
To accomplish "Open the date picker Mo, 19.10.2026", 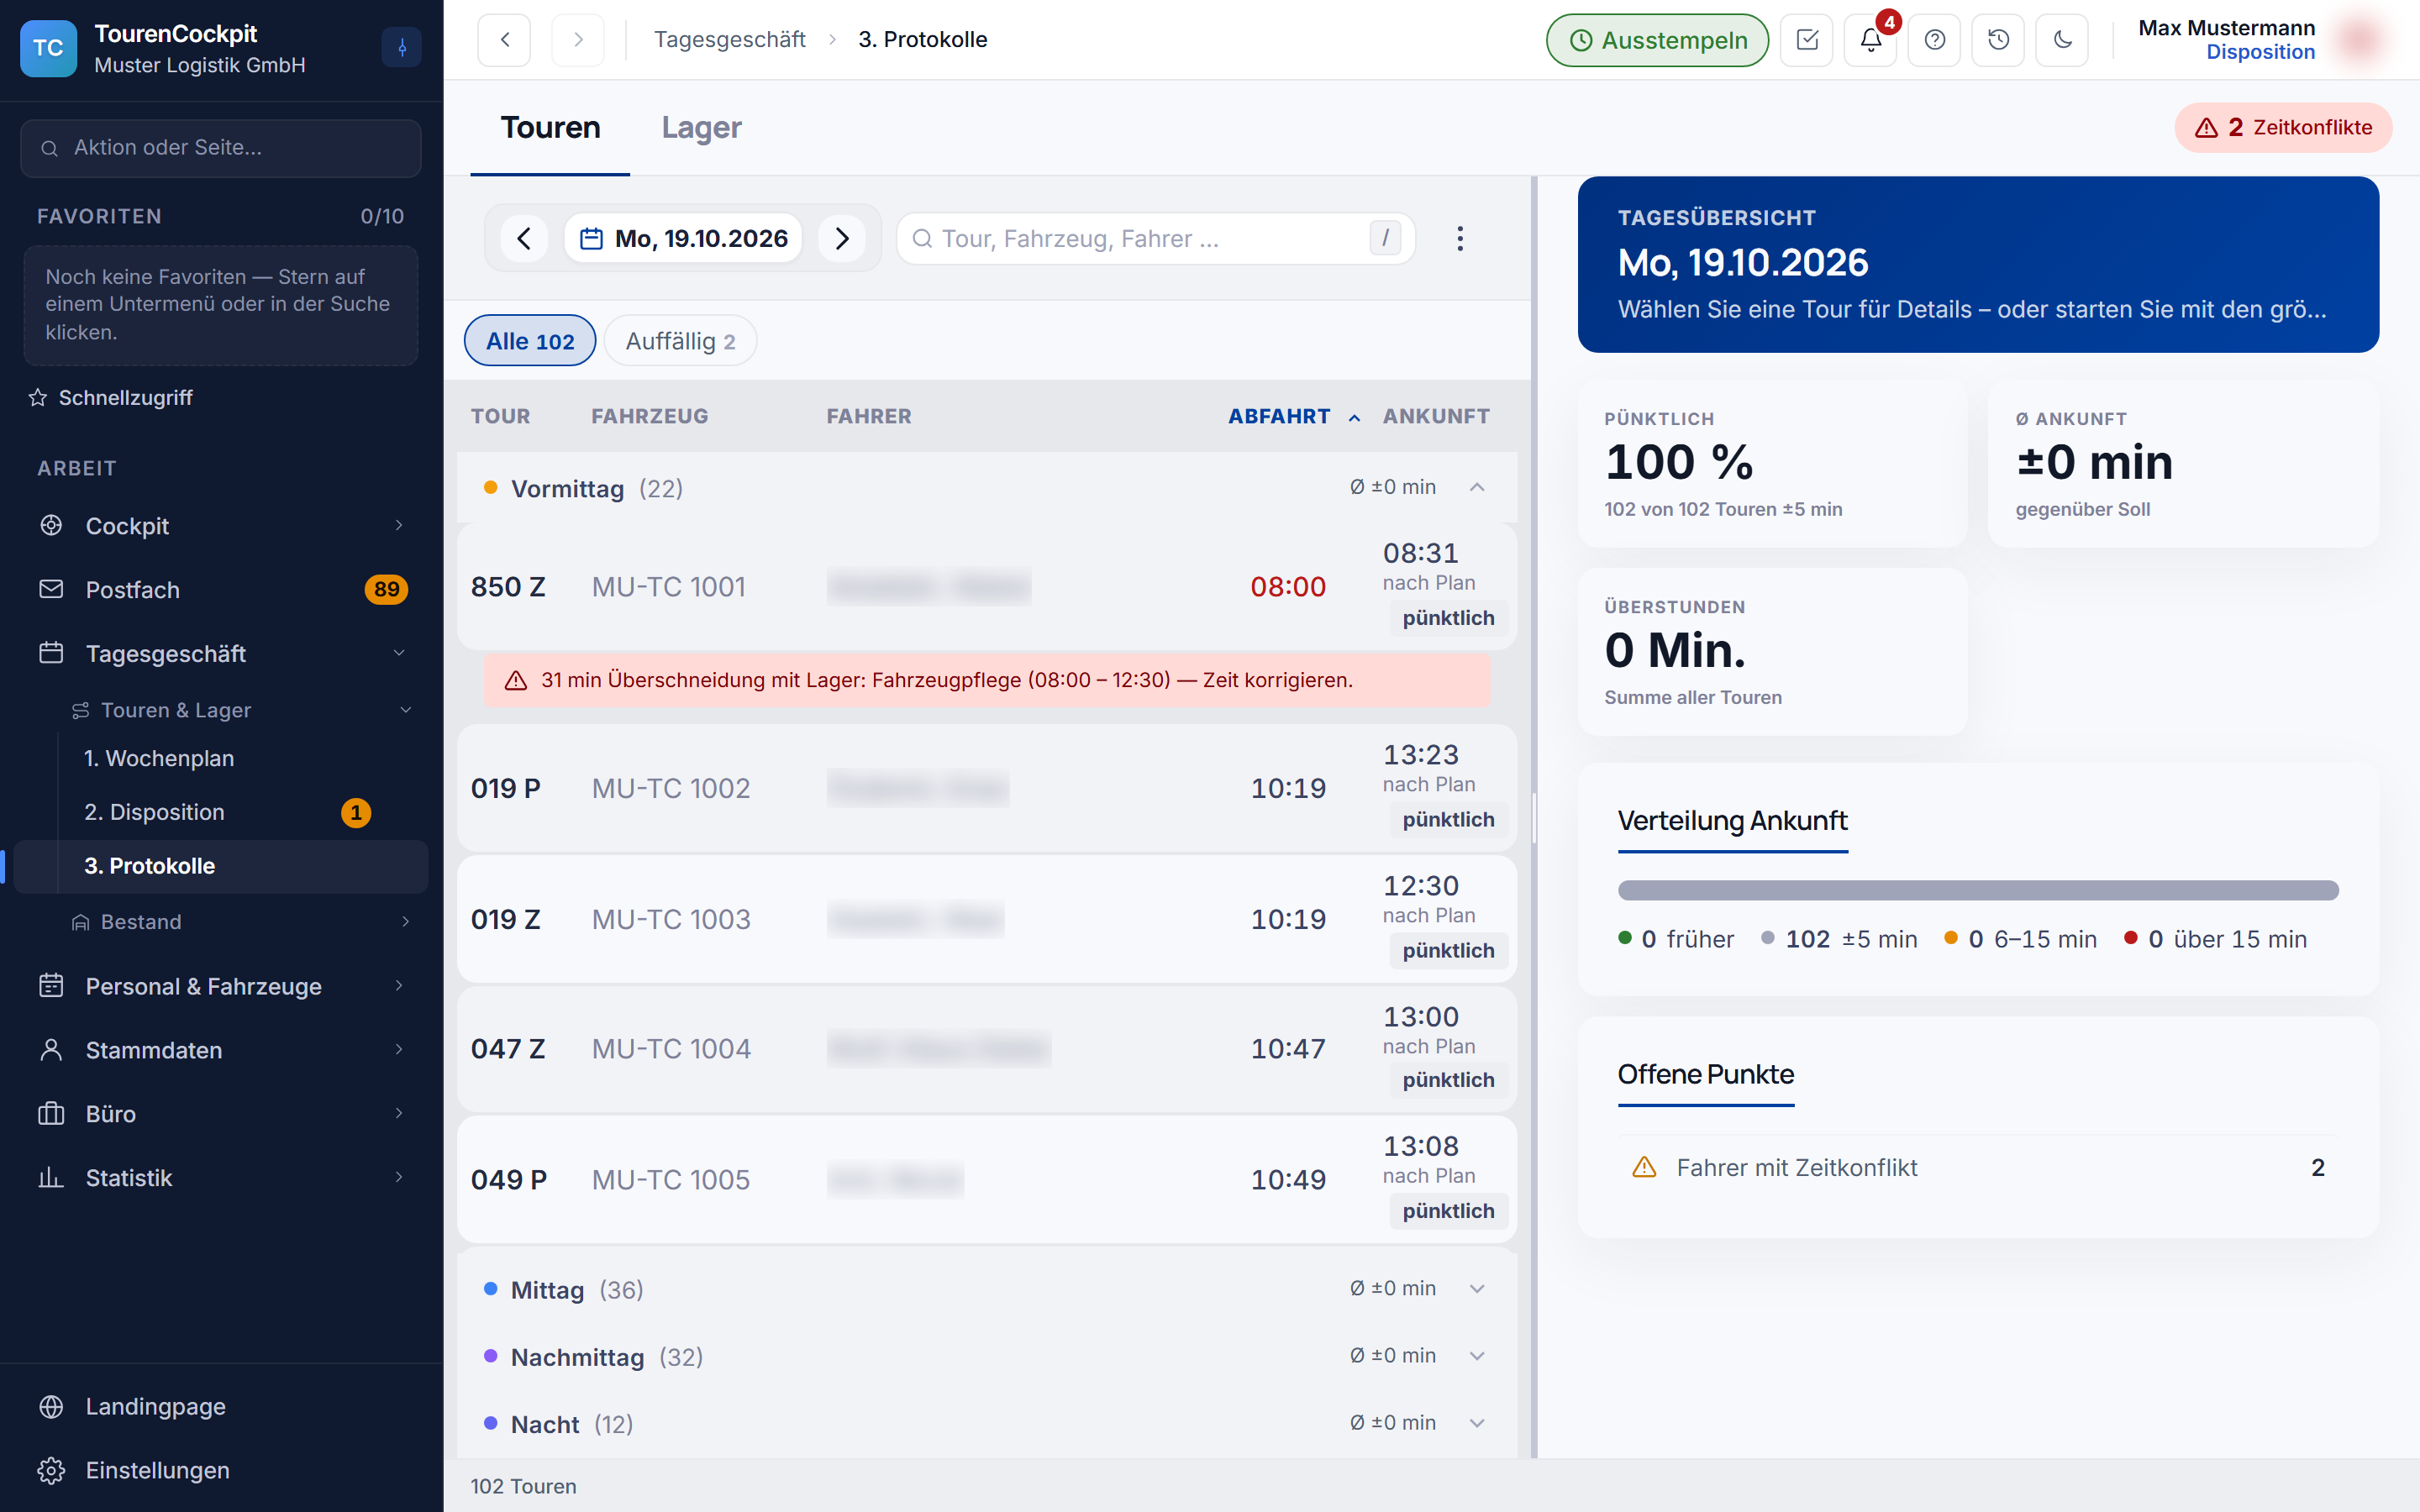I will coord(684,238).
